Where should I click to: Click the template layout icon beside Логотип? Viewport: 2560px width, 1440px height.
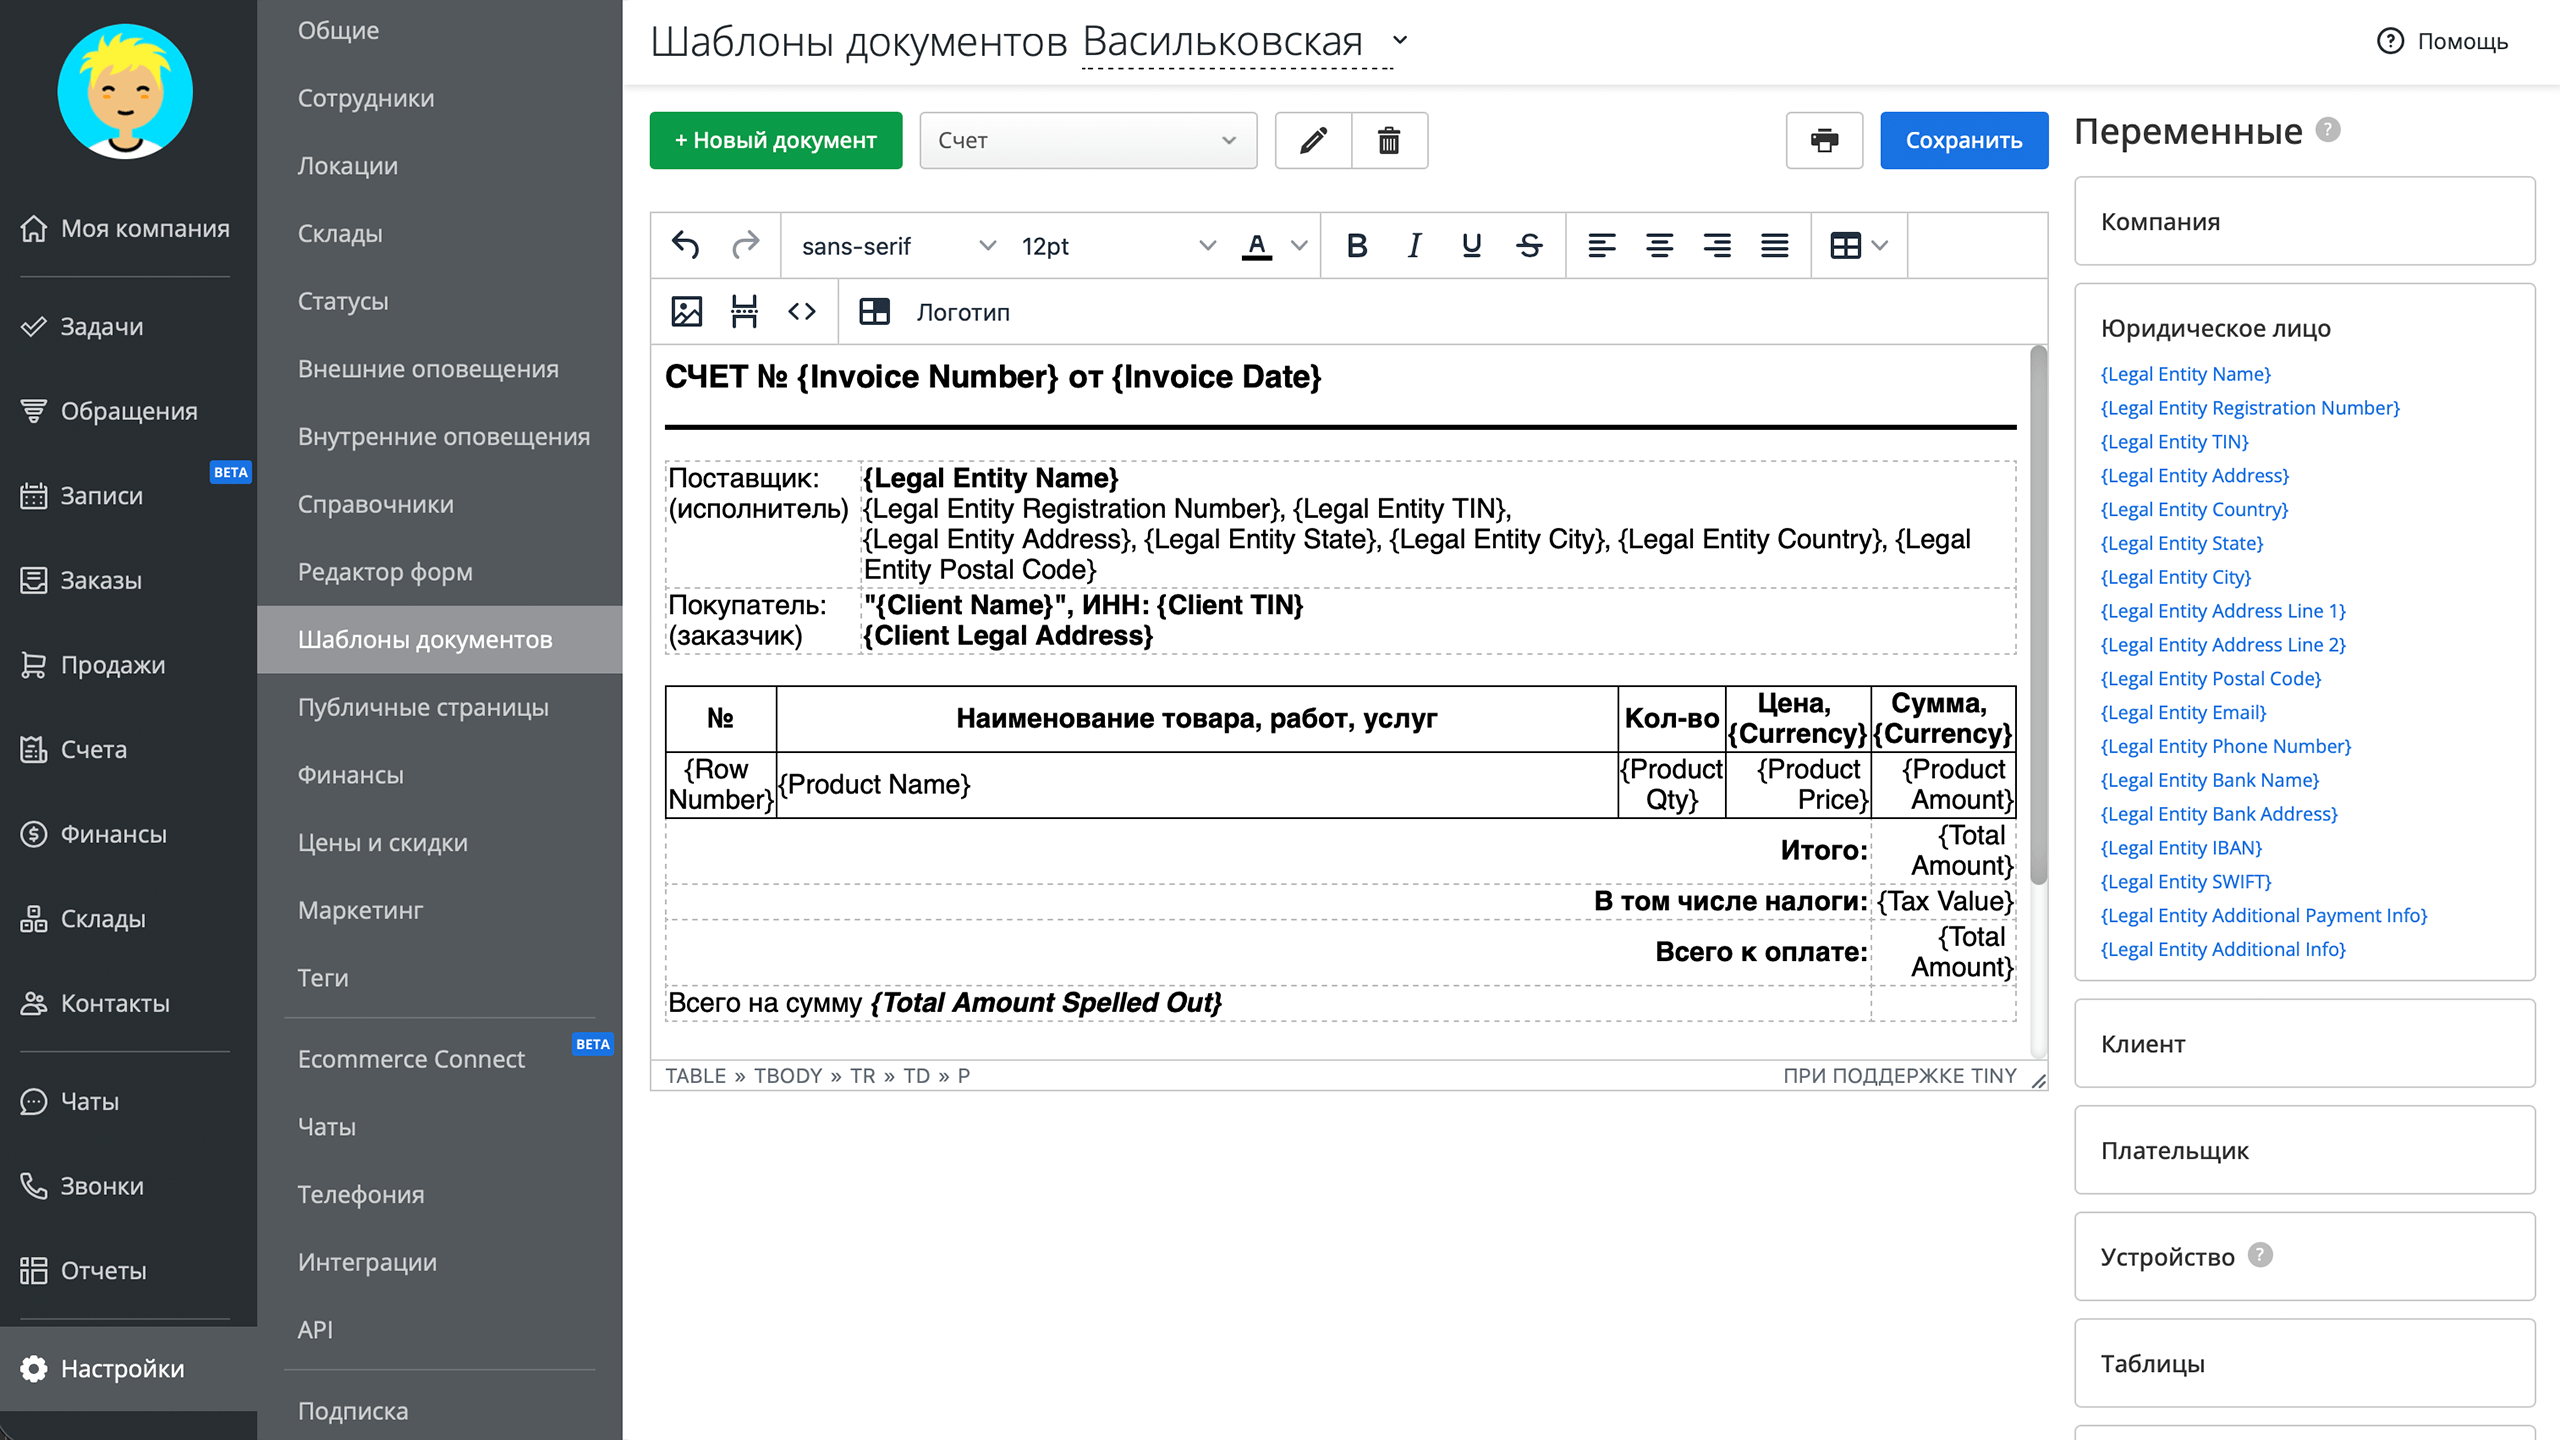[x=874, y=312]
